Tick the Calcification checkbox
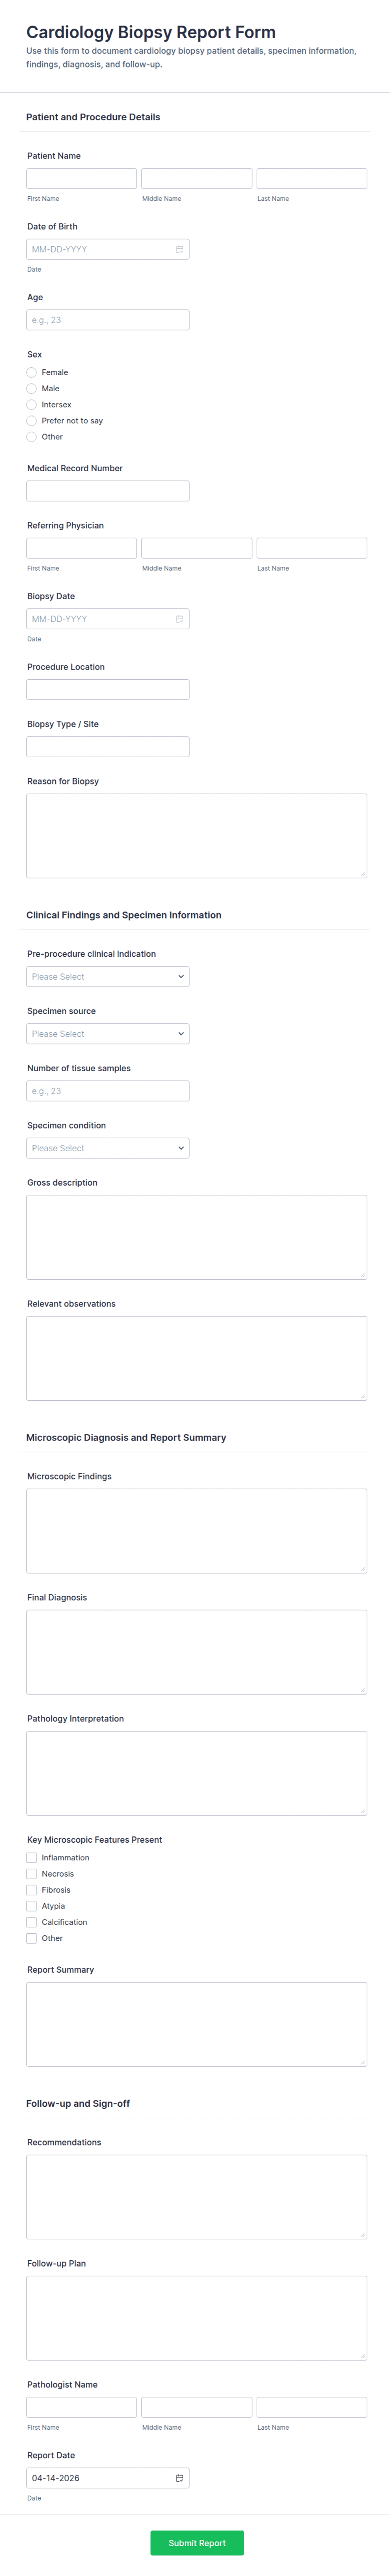The height and width of the screenshot is (2576, 390). 31,1921
